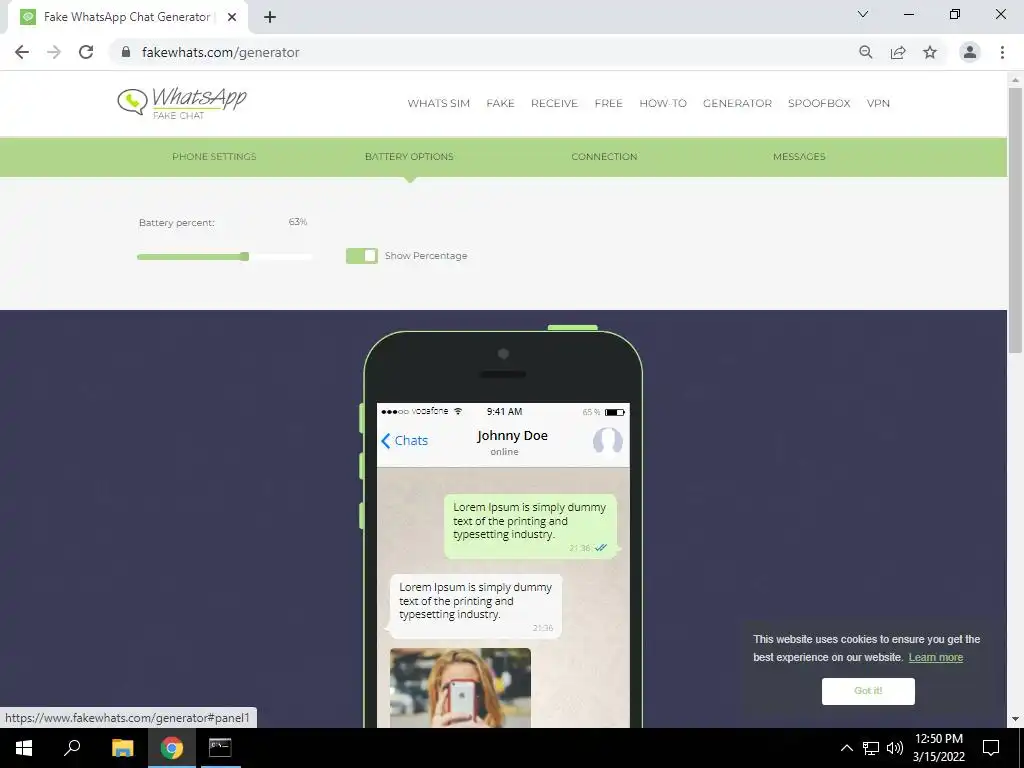Open the Chrome three-dot menu
The height and width of the screenshot is (768, 1024).
pos(1002,52)
